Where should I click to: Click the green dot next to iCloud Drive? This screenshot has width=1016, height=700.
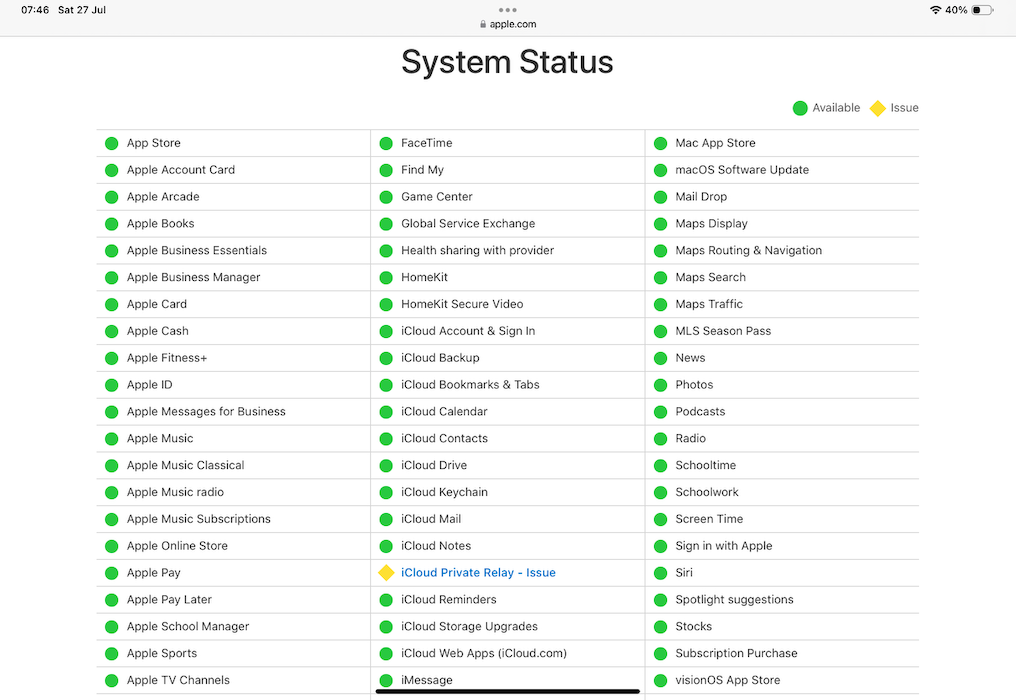point(386,465)
